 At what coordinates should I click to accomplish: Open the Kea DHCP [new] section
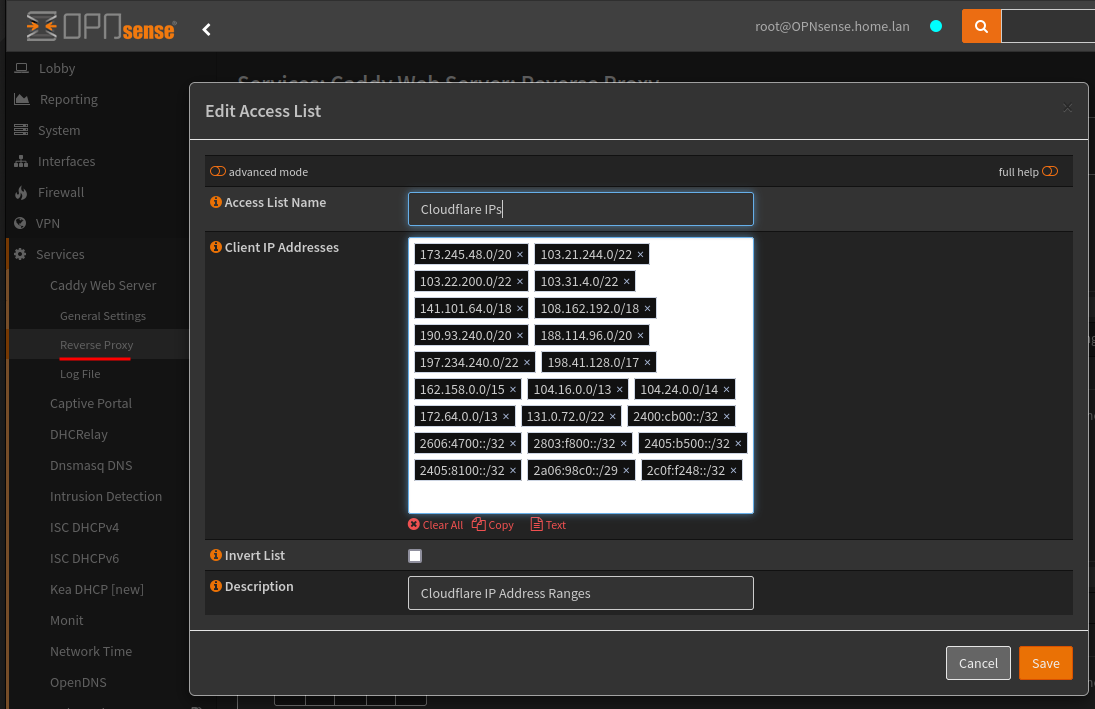(96, 589)
